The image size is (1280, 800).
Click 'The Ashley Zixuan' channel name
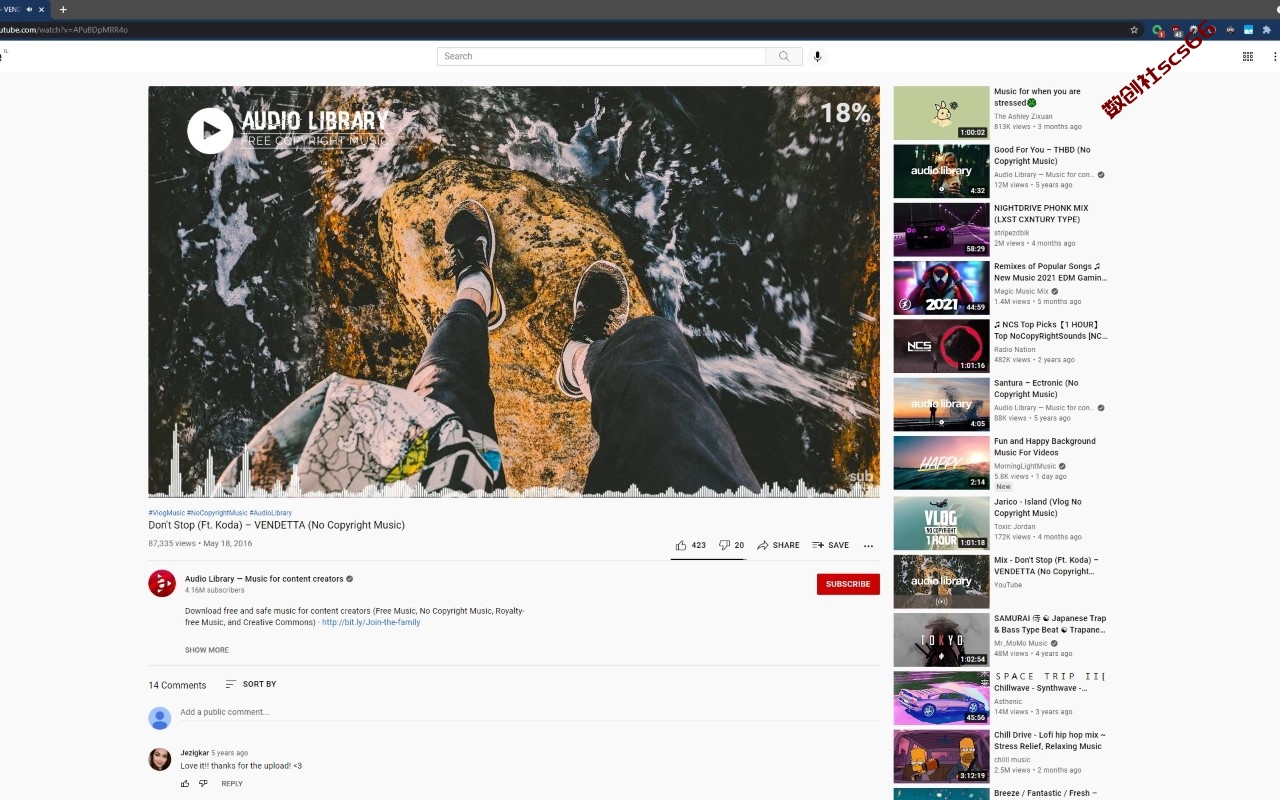tap(1023, 116)
